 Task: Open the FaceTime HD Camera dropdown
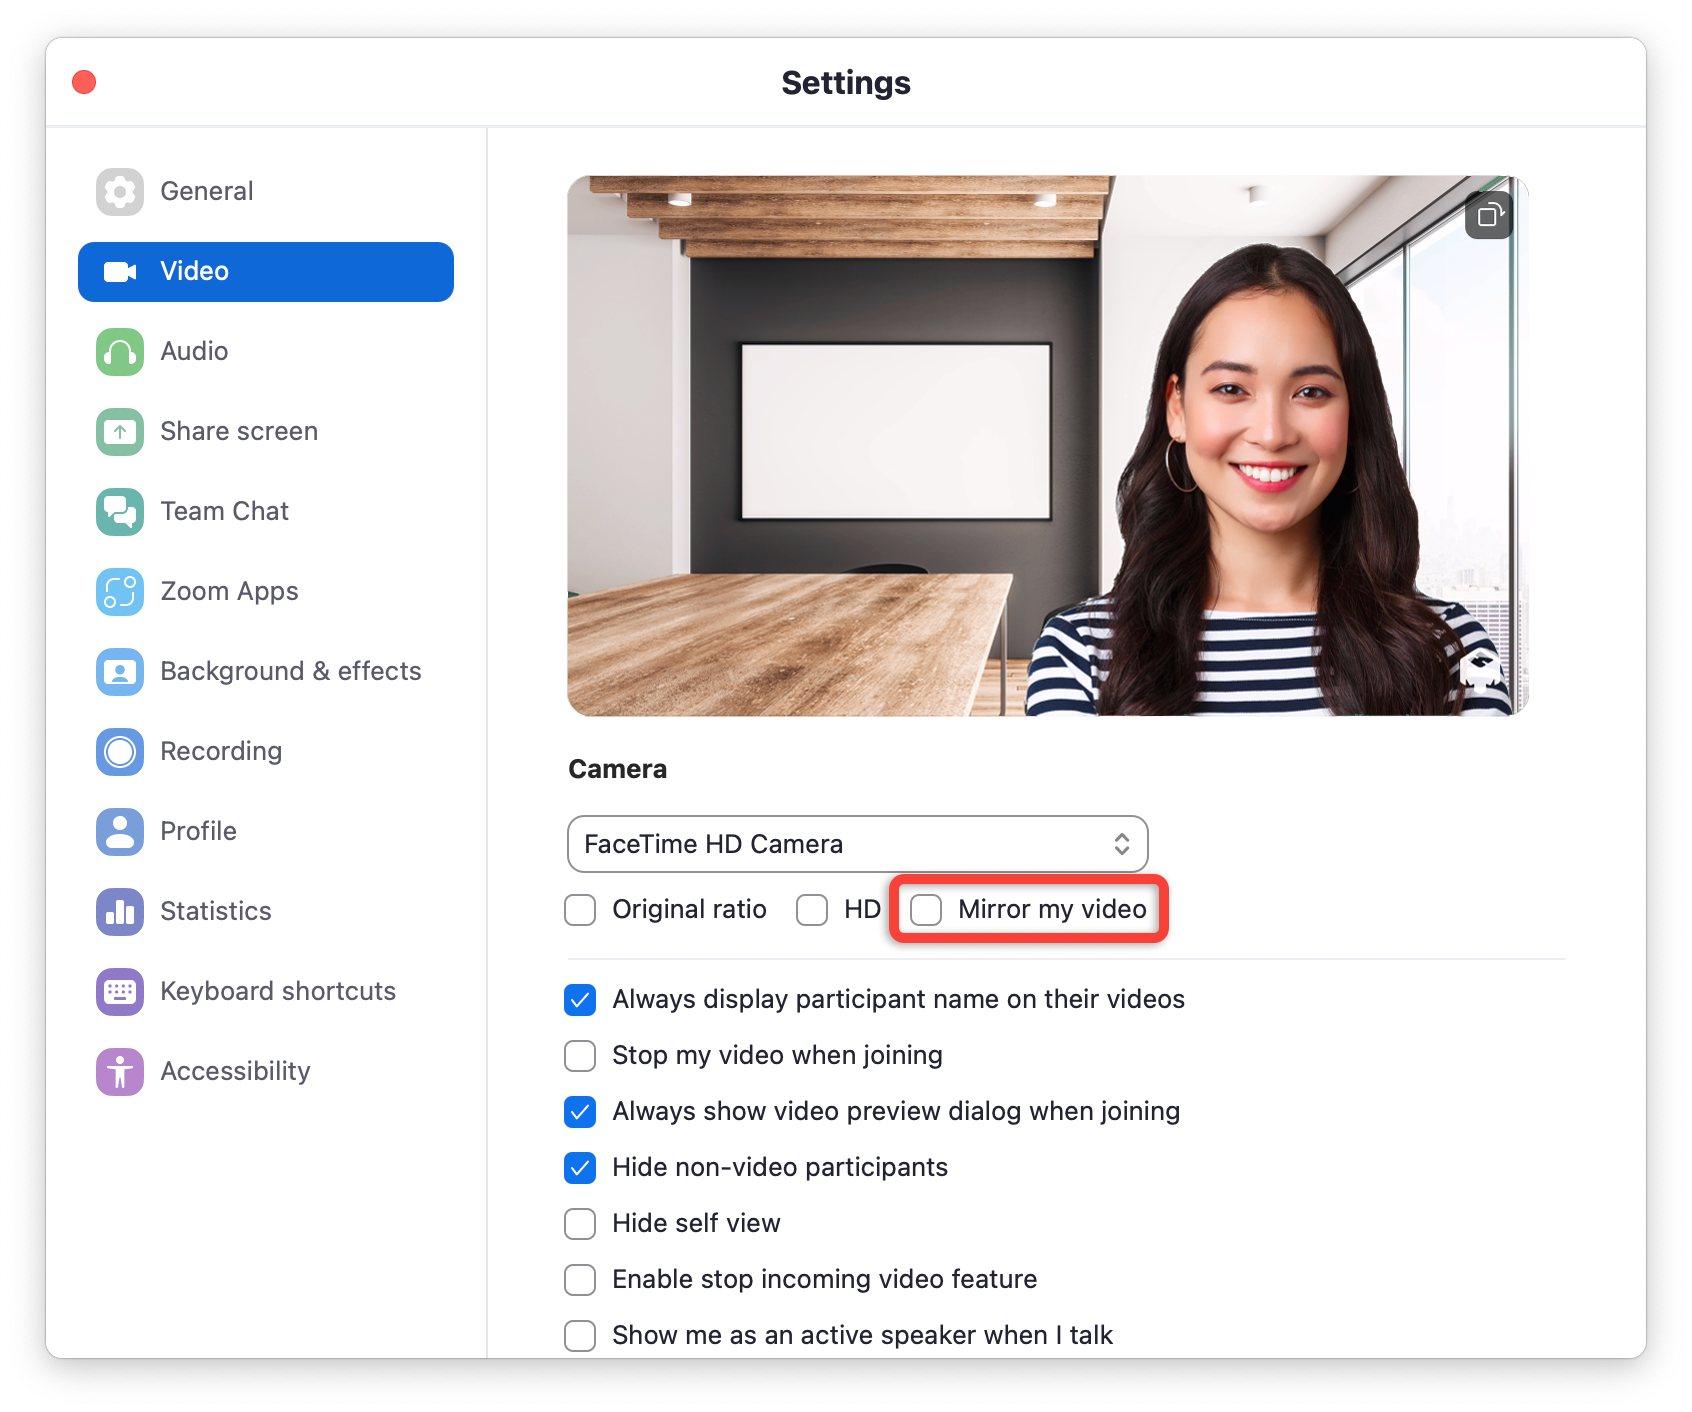[x=857, y=844]
